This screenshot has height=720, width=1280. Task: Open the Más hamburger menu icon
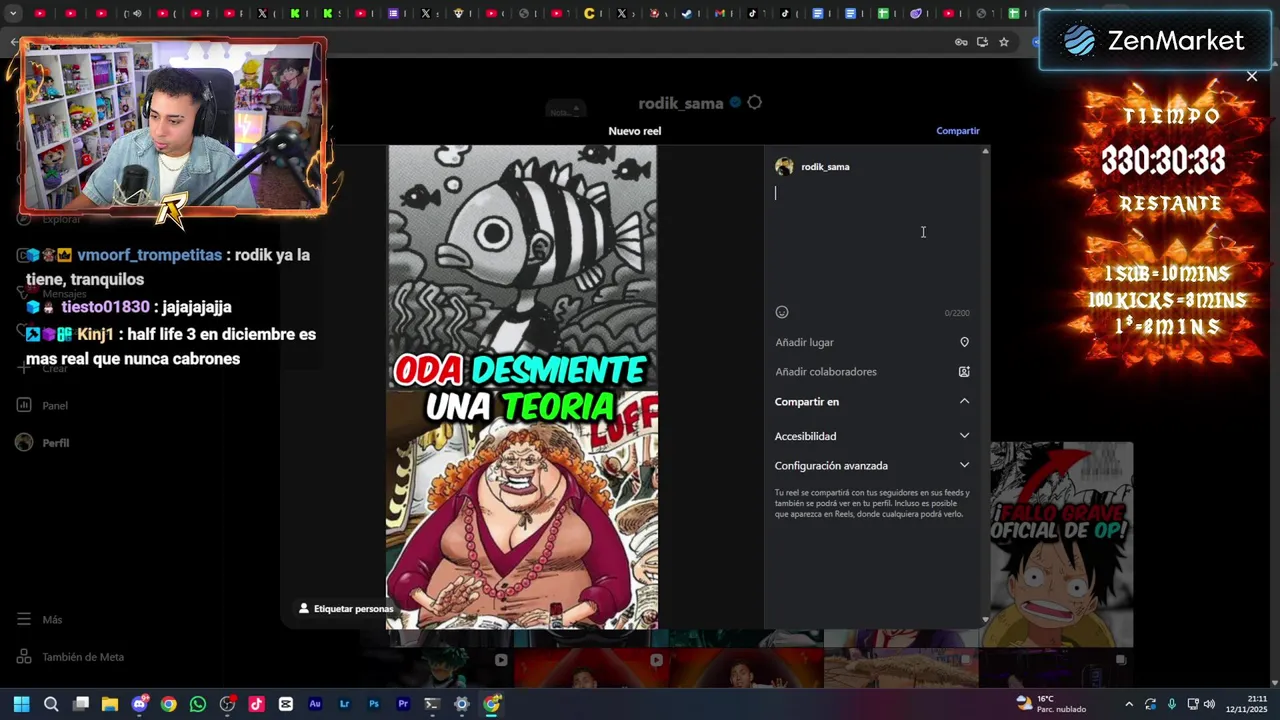[x=24, y=619]
